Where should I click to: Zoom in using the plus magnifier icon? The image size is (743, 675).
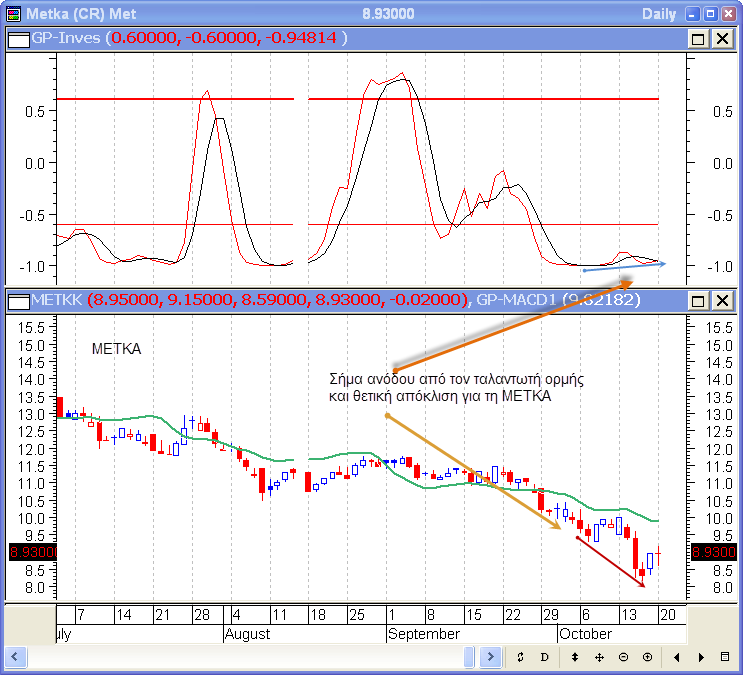coord(647,657)
